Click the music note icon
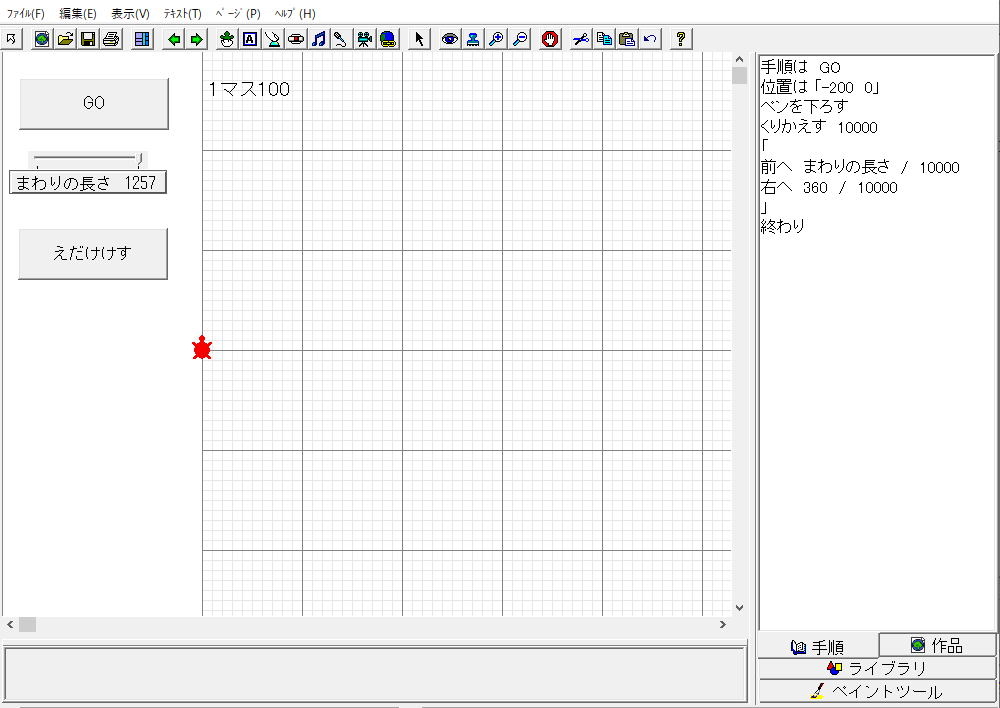Image resolution: width=1000 pixels, height=708 pixels. 318,39
